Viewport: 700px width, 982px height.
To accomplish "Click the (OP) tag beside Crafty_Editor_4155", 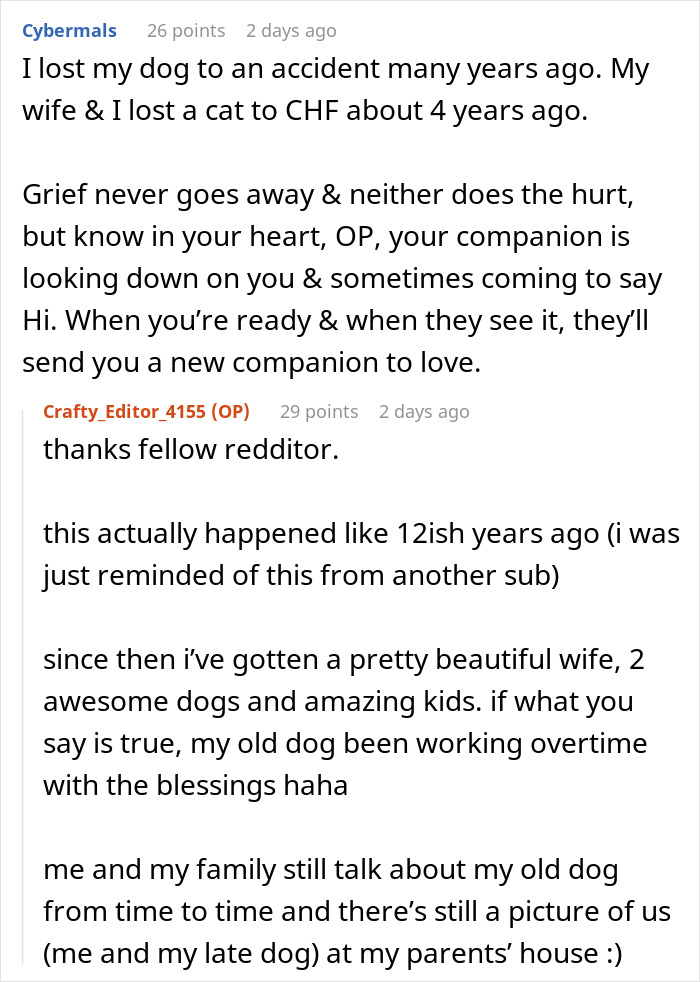I will [230, 411].
